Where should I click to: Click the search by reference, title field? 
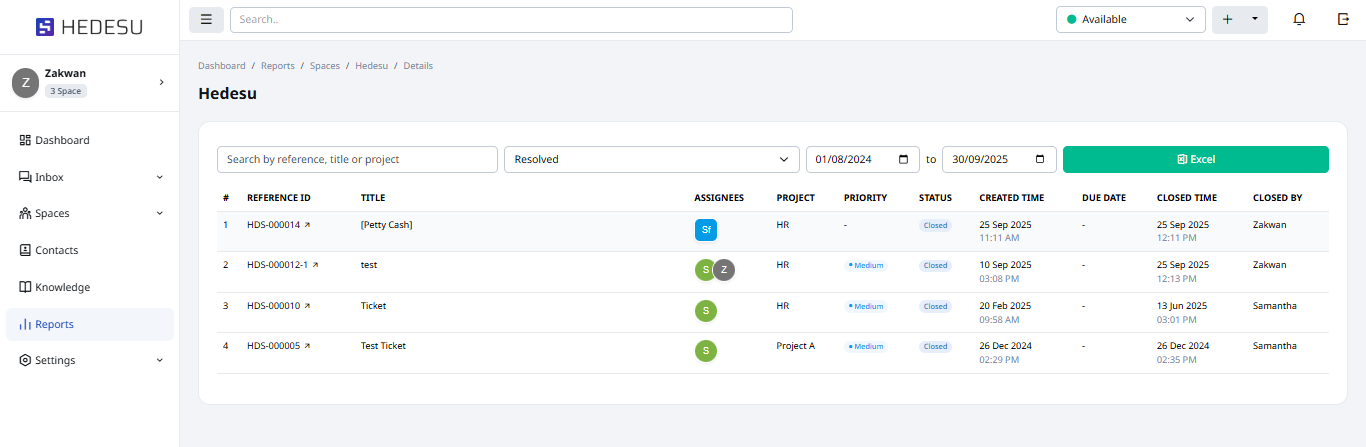pyautogui.click(x=357, y=159)
